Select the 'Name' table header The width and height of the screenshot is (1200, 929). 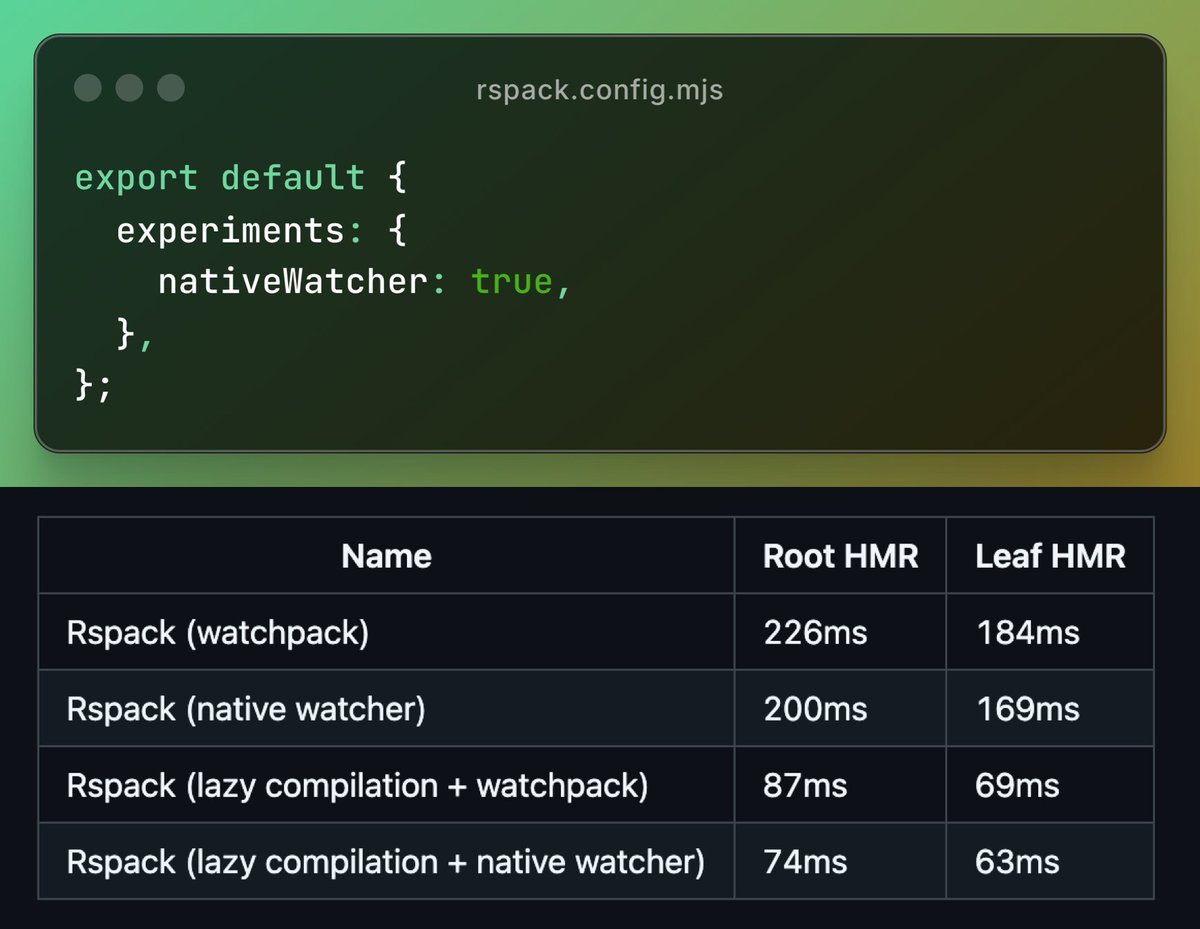click(x=386, y=556)
